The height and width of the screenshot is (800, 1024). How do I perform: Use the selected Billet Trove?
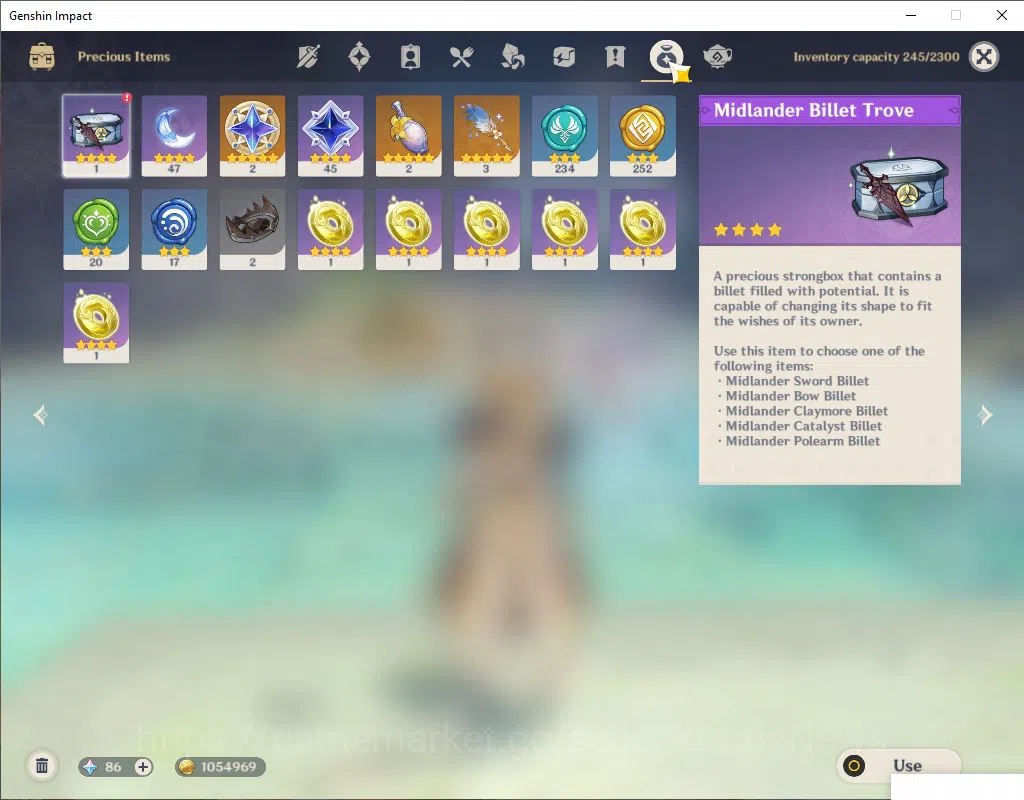coord(899,765)
